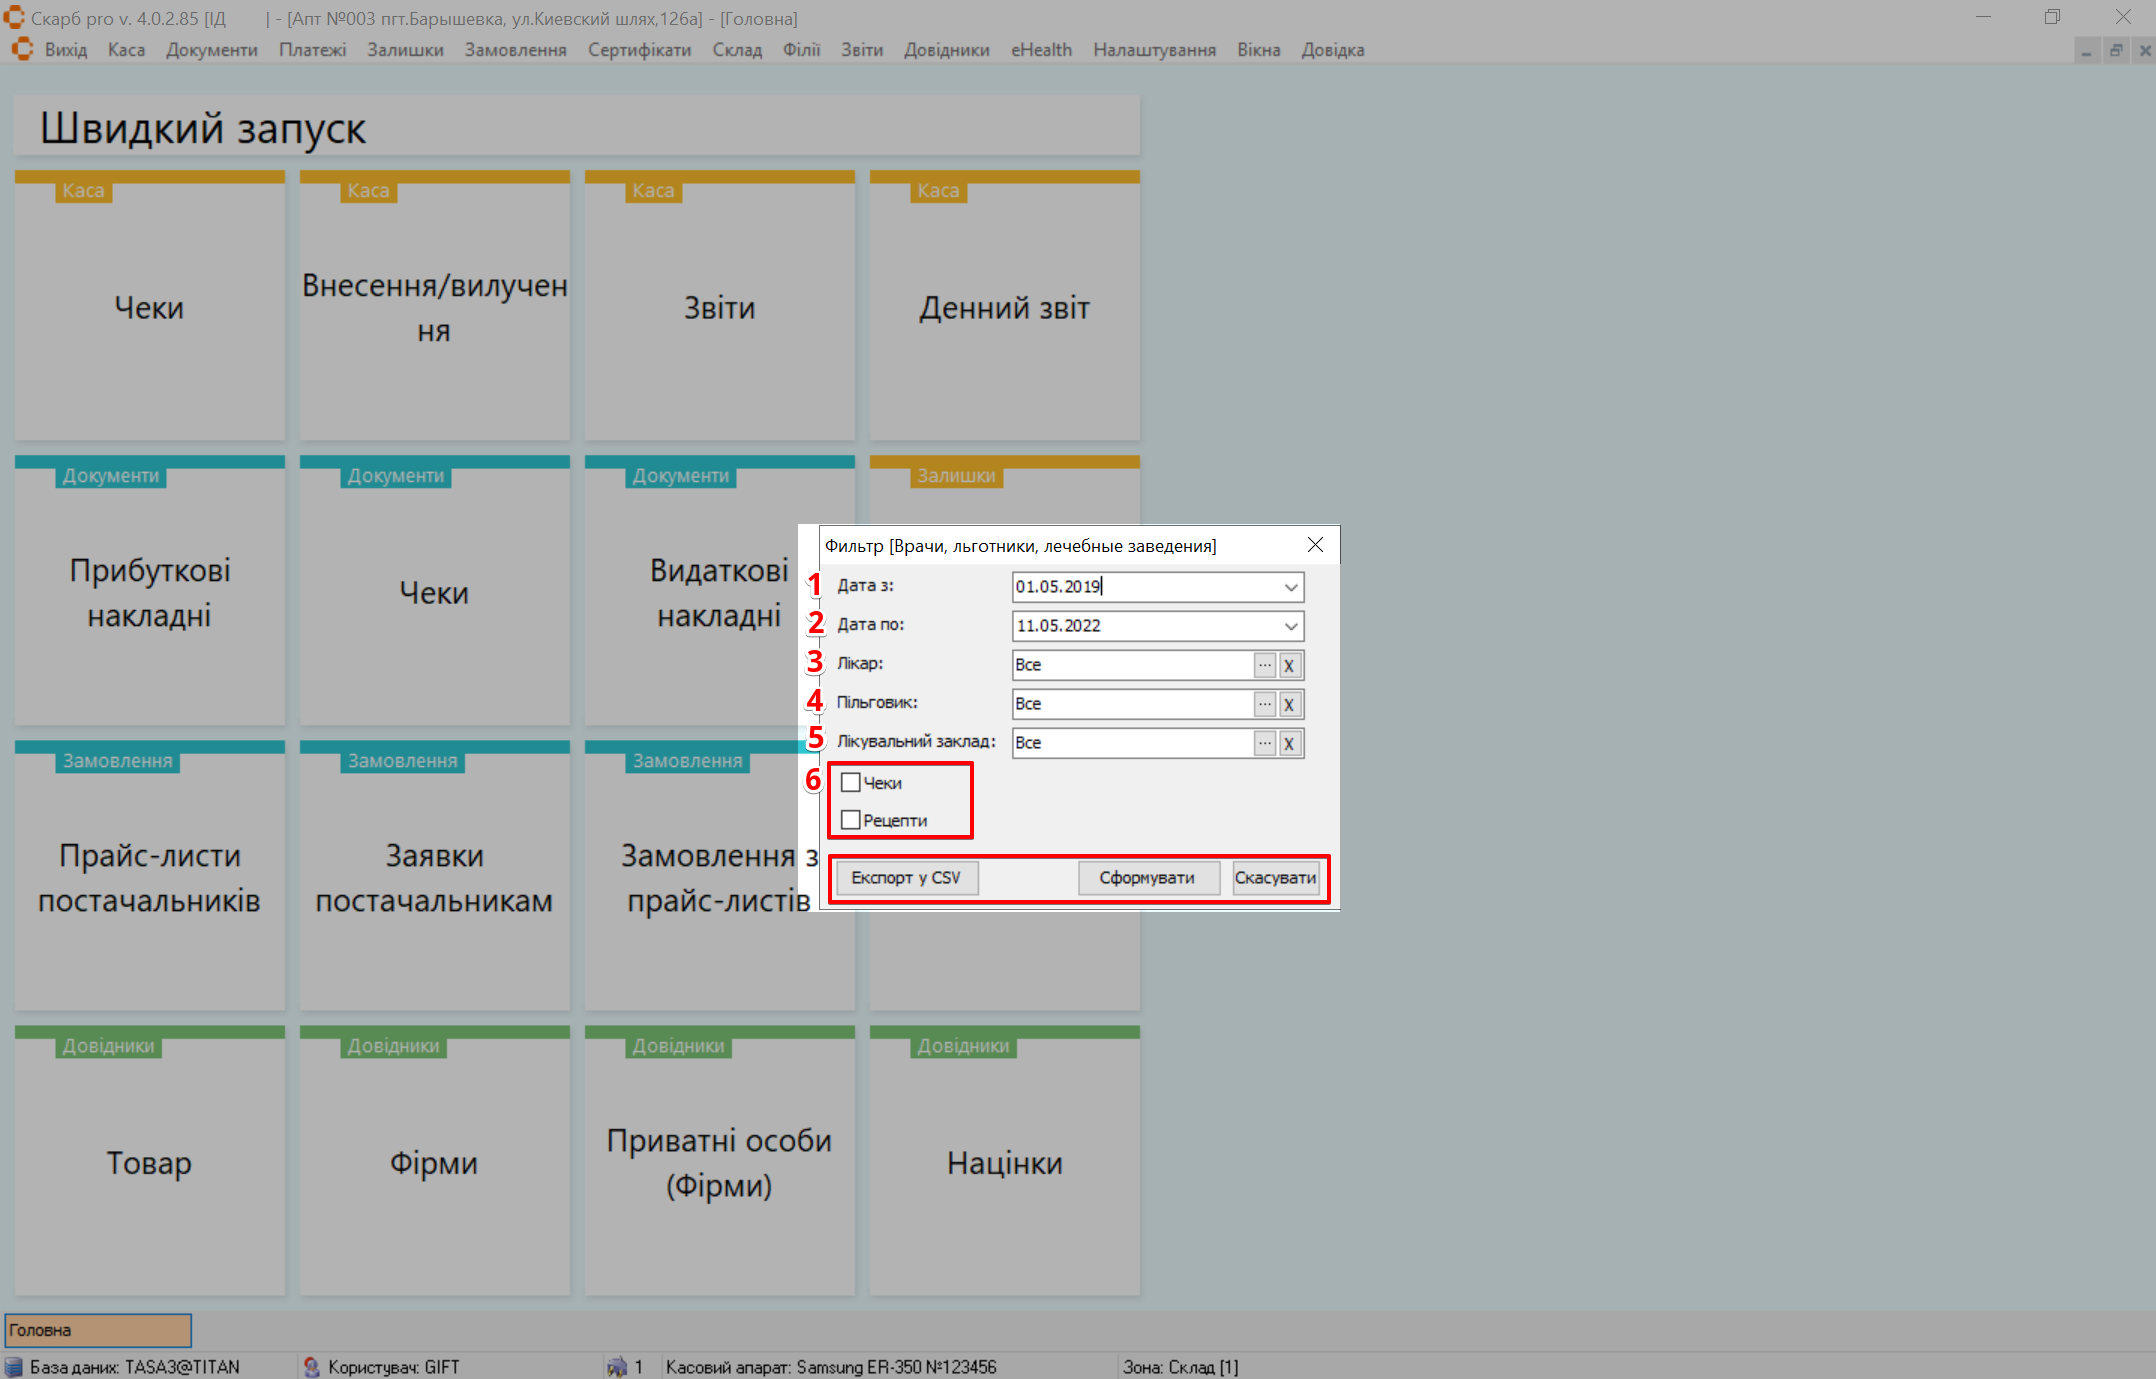This screenshot has height=1379, width=2156.
Task: Enable the Чеки checkbox
Action: 851,782
